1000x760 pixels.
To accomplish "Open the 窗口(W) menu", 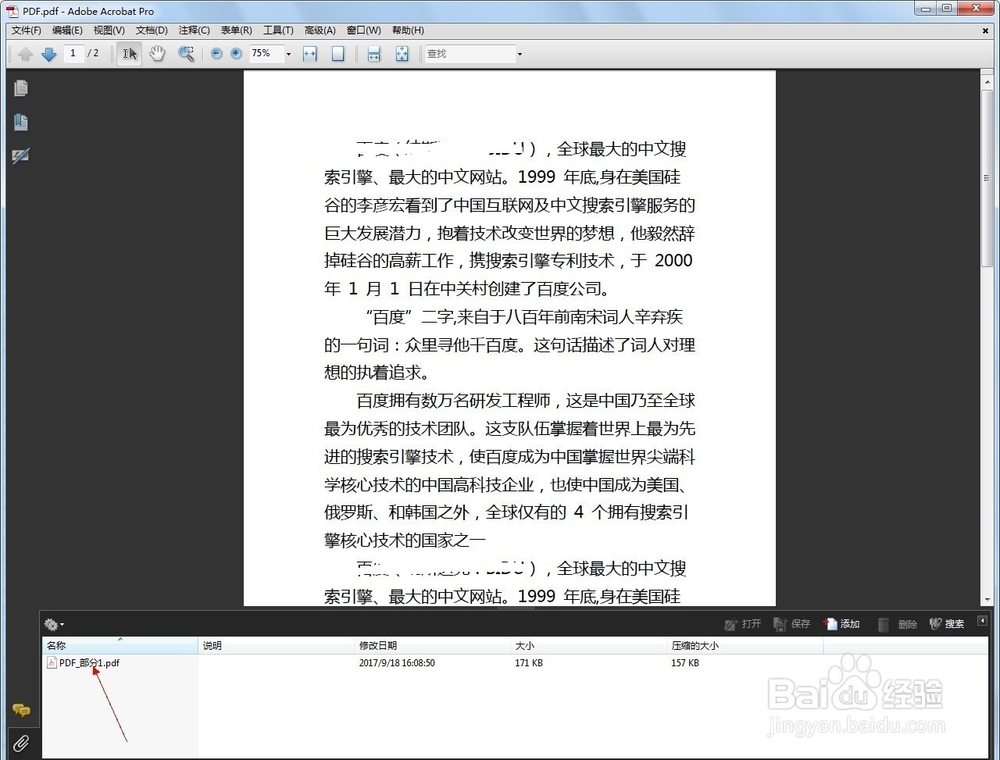I will (364, 30).
